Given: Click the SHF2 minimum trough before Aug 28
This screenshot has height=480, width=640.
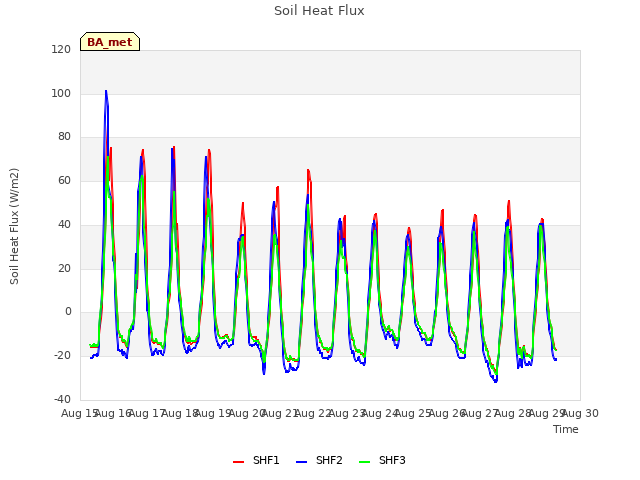Looking at the screenshot, I should (x=496, y=382).
